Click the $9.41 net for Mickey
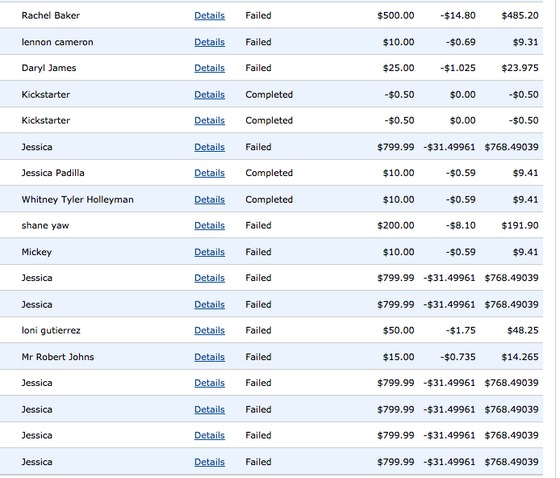The height and width of the screenshot is (478, 560). (x=526, y=252)
